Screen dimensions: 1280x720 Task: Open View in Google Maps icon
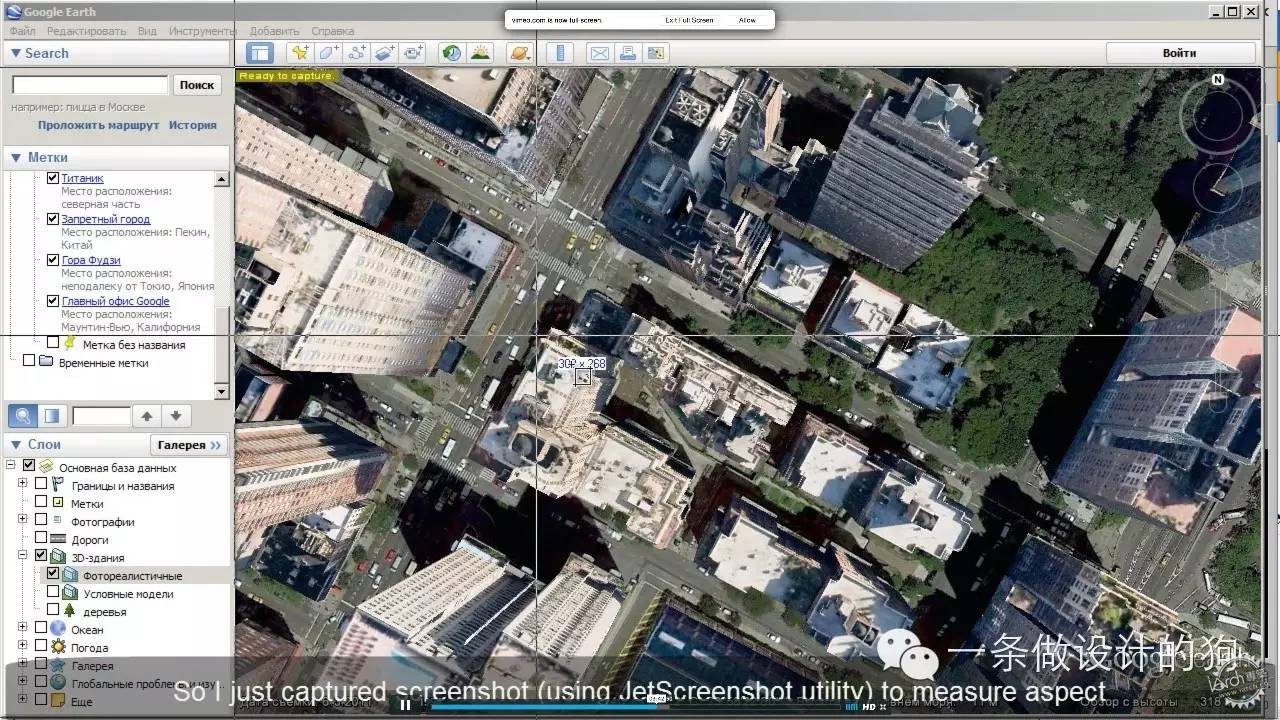pos(656,53)
